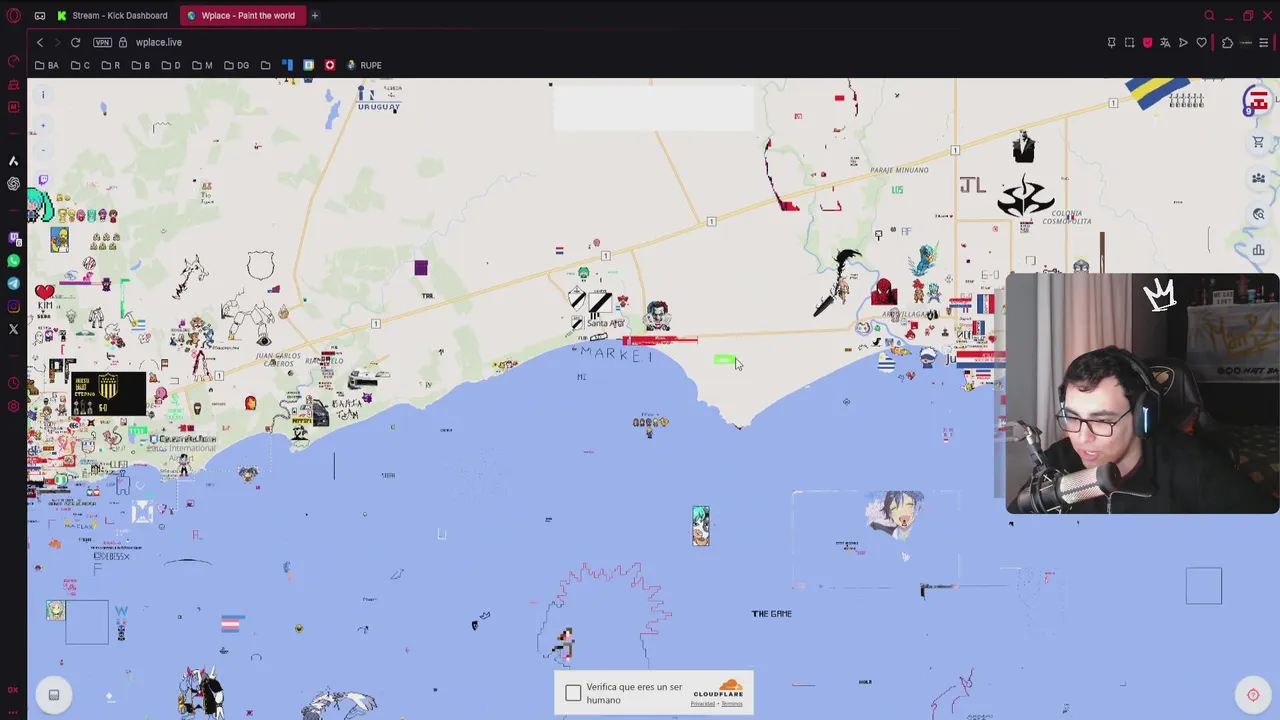Open the Easy Setup menu icon
The image size is (1280, 720).
click(x=1263, y=42)
